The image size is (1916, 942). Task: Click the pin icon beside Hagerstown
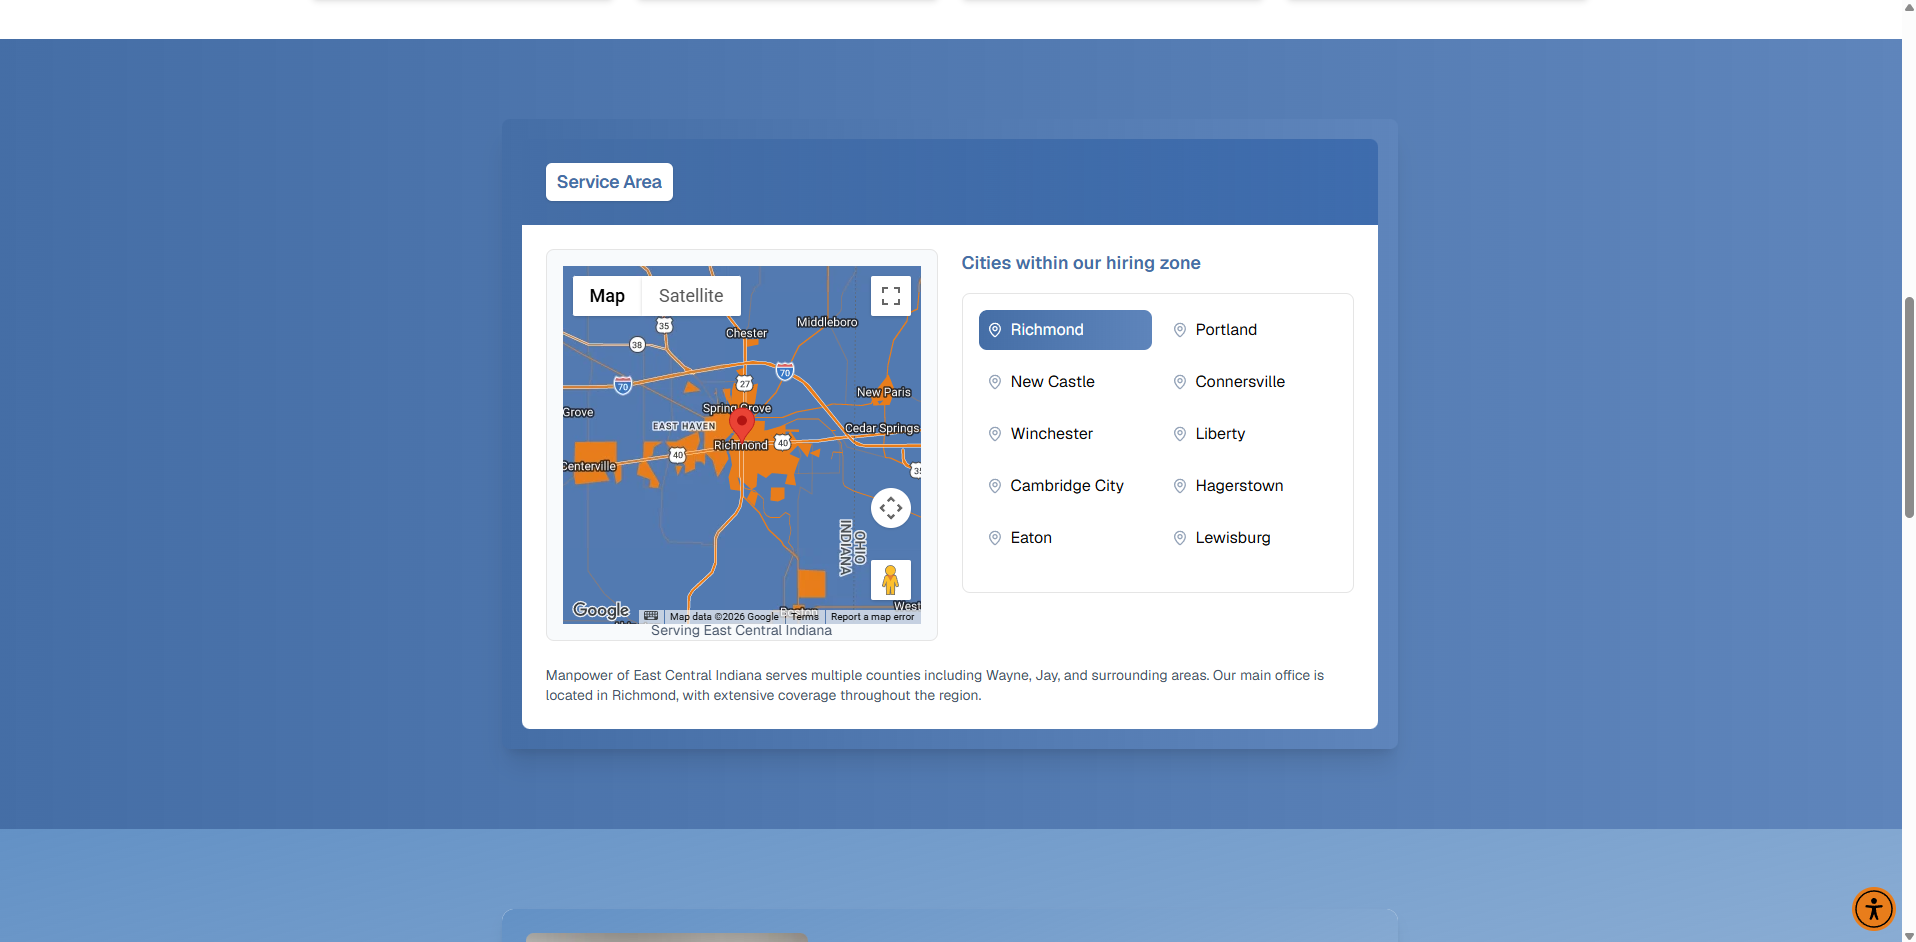coord(1180,486)
